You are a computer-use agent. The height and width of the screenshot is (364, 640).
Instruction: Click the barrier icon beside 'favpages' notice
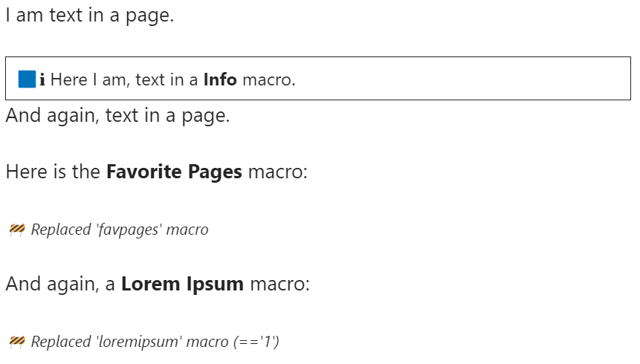17,230
